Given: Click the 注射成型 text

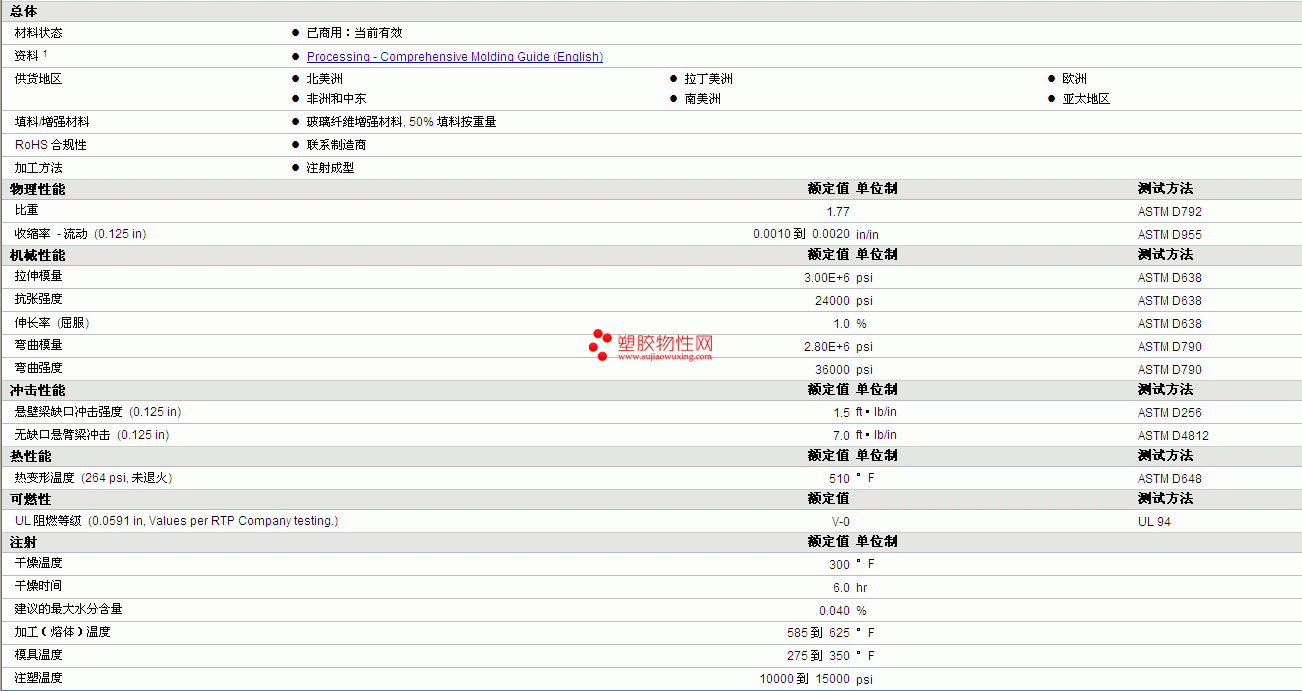Looking at the screenshot, I should point(331,168).
